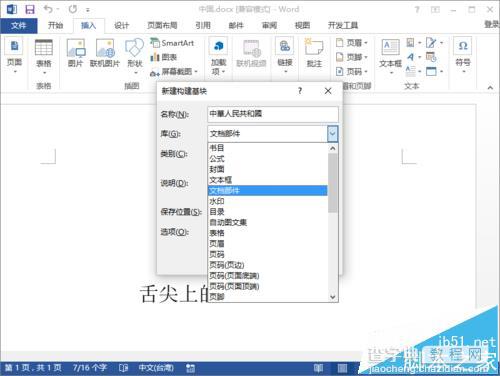Insert online pictures with 联机图片
Screen dimensions: 500x376
pyautogui.click(x=105, y=53)
